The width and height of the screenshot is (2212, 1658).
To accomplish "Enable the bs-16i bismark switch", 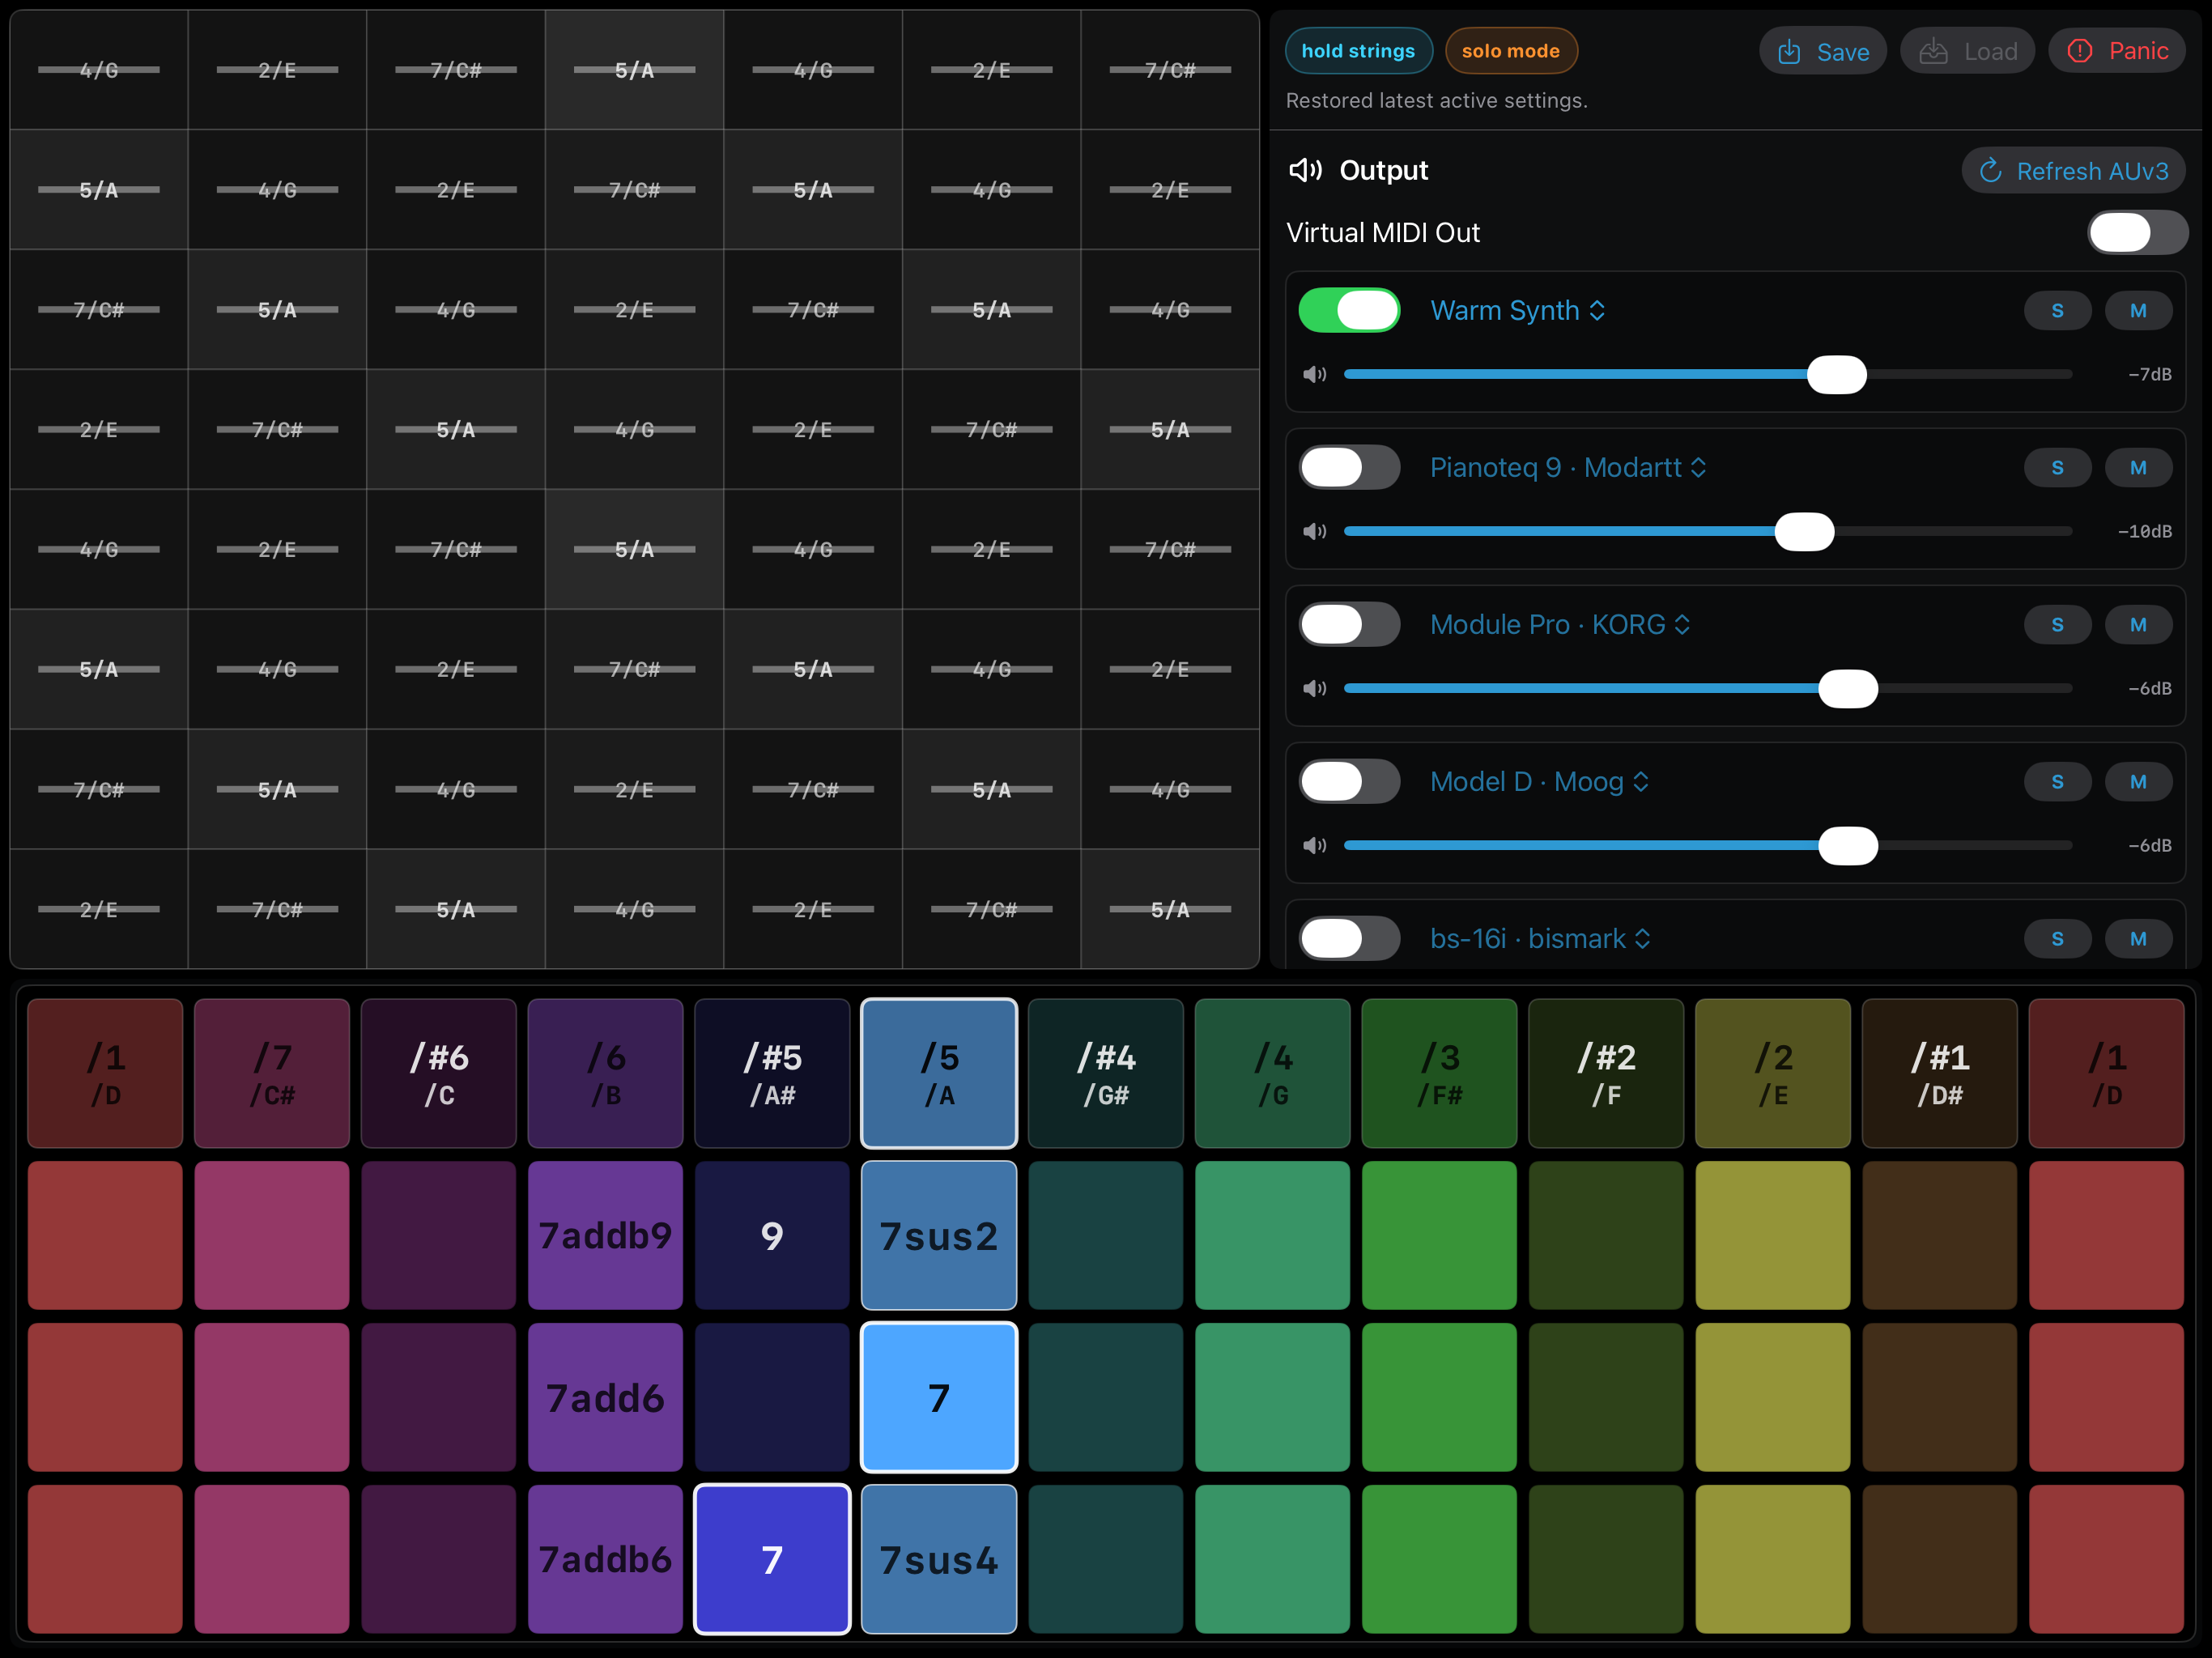I will pyautogui.click(x=1349, y=938).
